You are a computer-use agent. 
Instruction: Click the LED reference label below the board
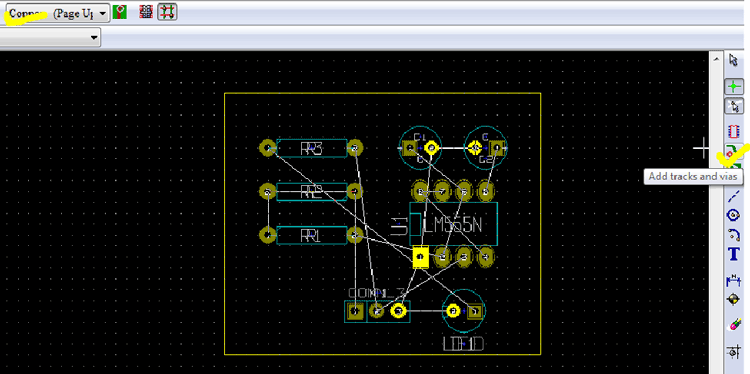coord(463,344)
